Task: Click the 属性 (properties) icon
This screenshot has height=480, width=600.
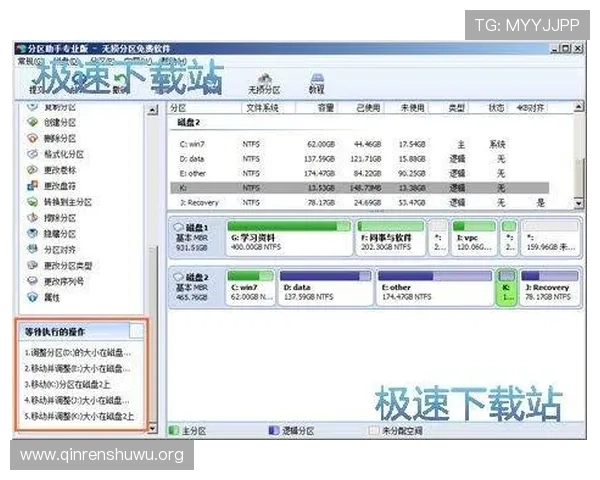Action: (33, 297)
